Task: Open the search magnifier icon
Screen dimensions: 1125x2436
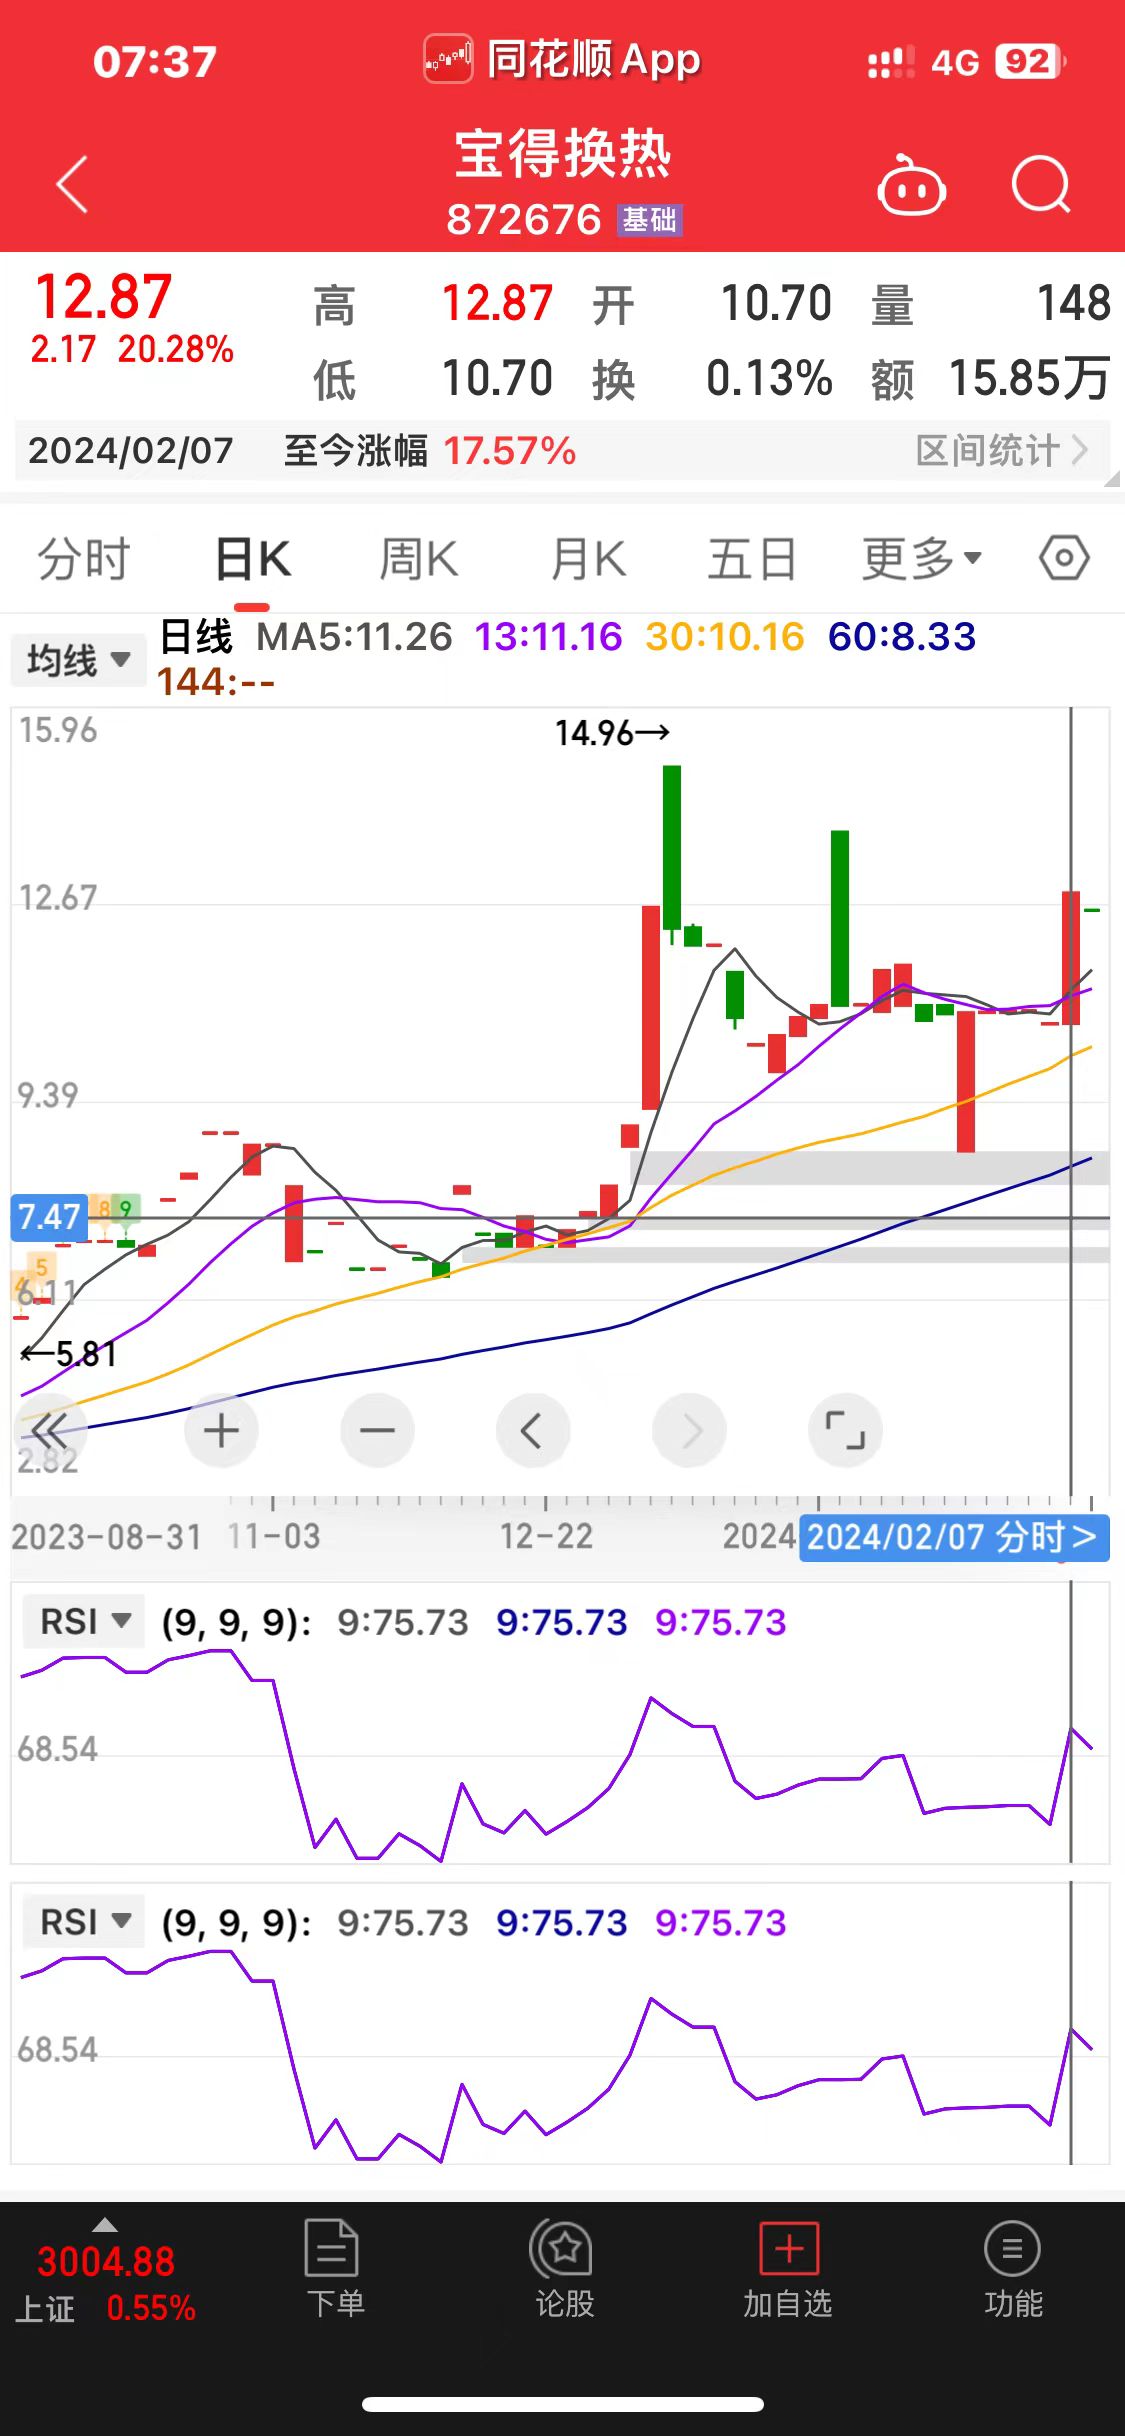Action: coord(1041,185)
